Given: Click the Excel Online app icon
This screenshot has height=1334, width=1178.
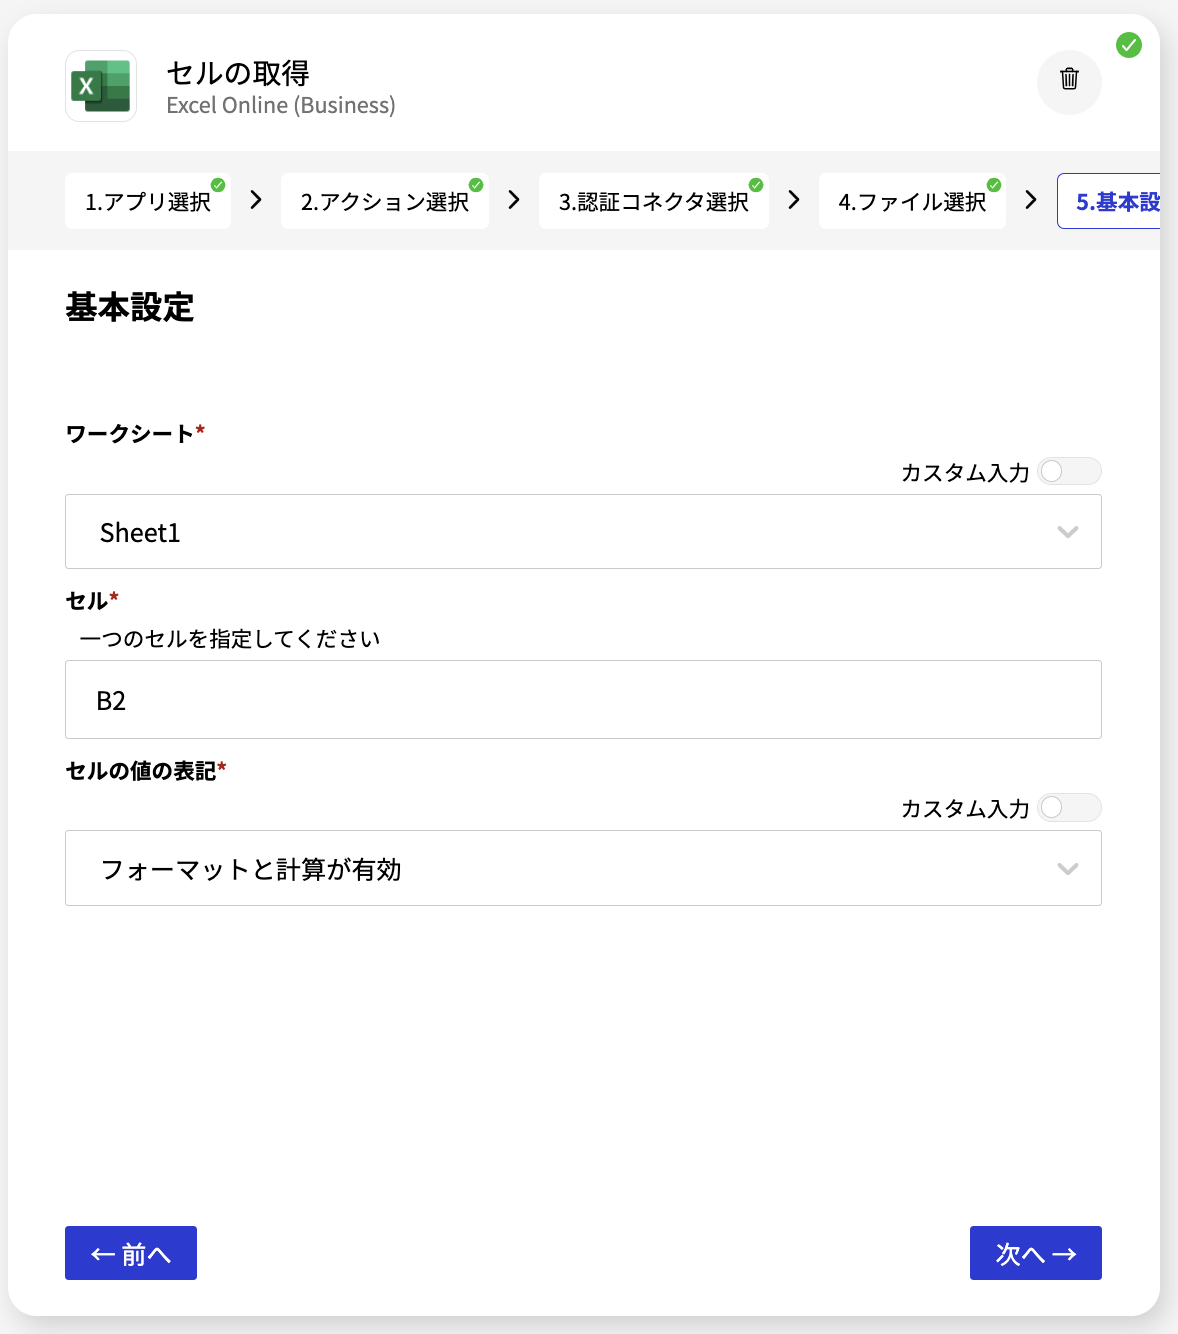Looking at the screenshot, I should pyautogui.click(x=101, y=86).
